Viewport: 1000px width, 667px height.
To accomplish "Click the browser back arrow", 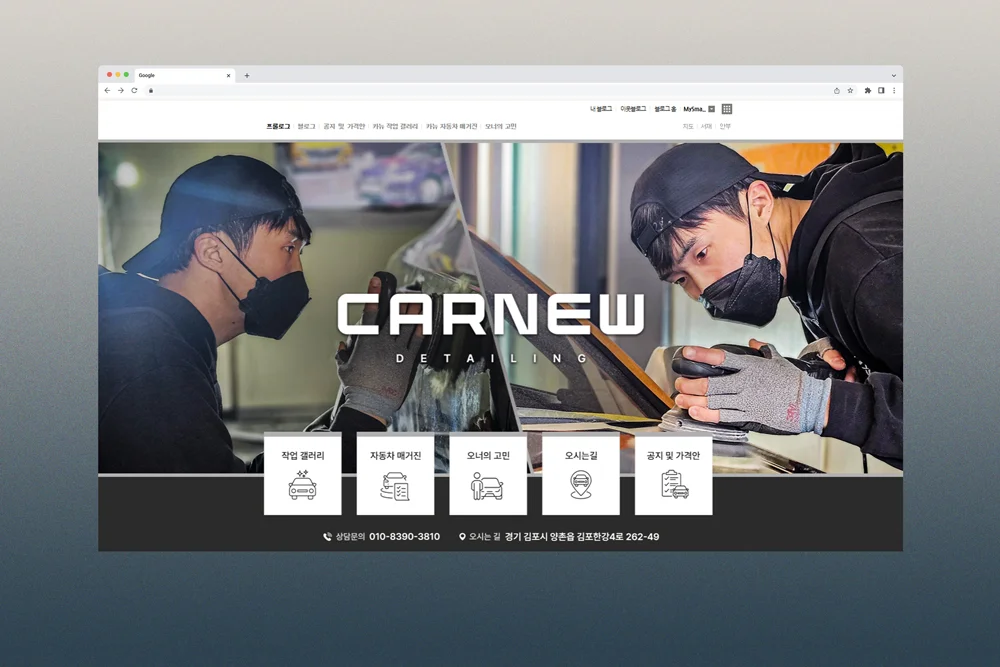I will 107,91.
